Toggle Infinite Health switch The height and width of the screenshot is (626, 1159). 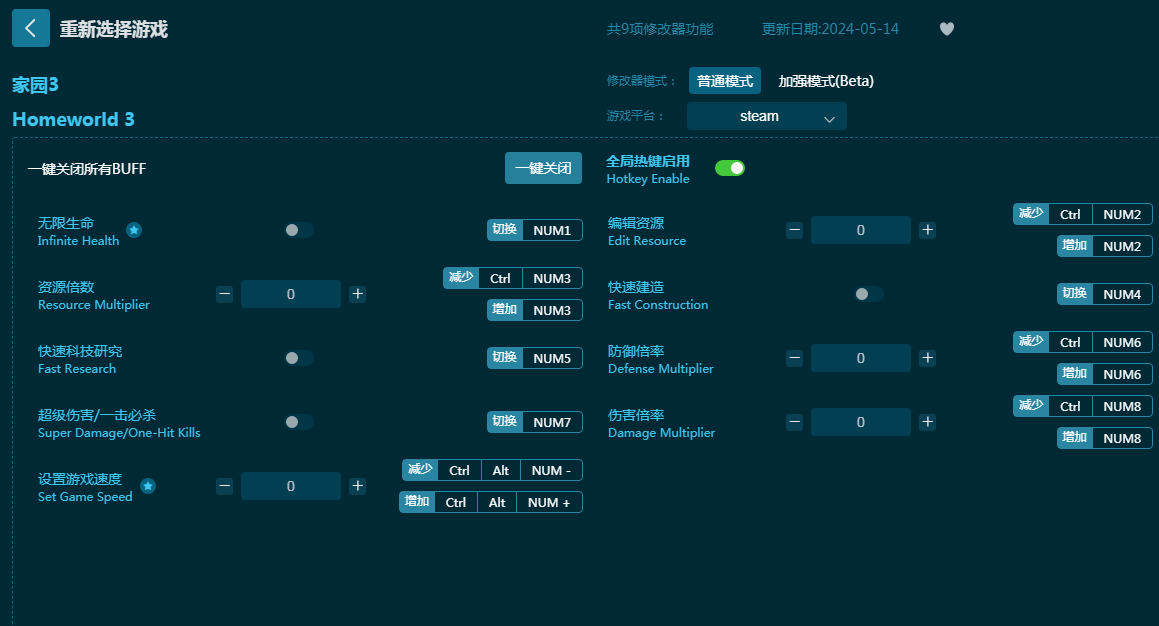(x=299, y=230)
